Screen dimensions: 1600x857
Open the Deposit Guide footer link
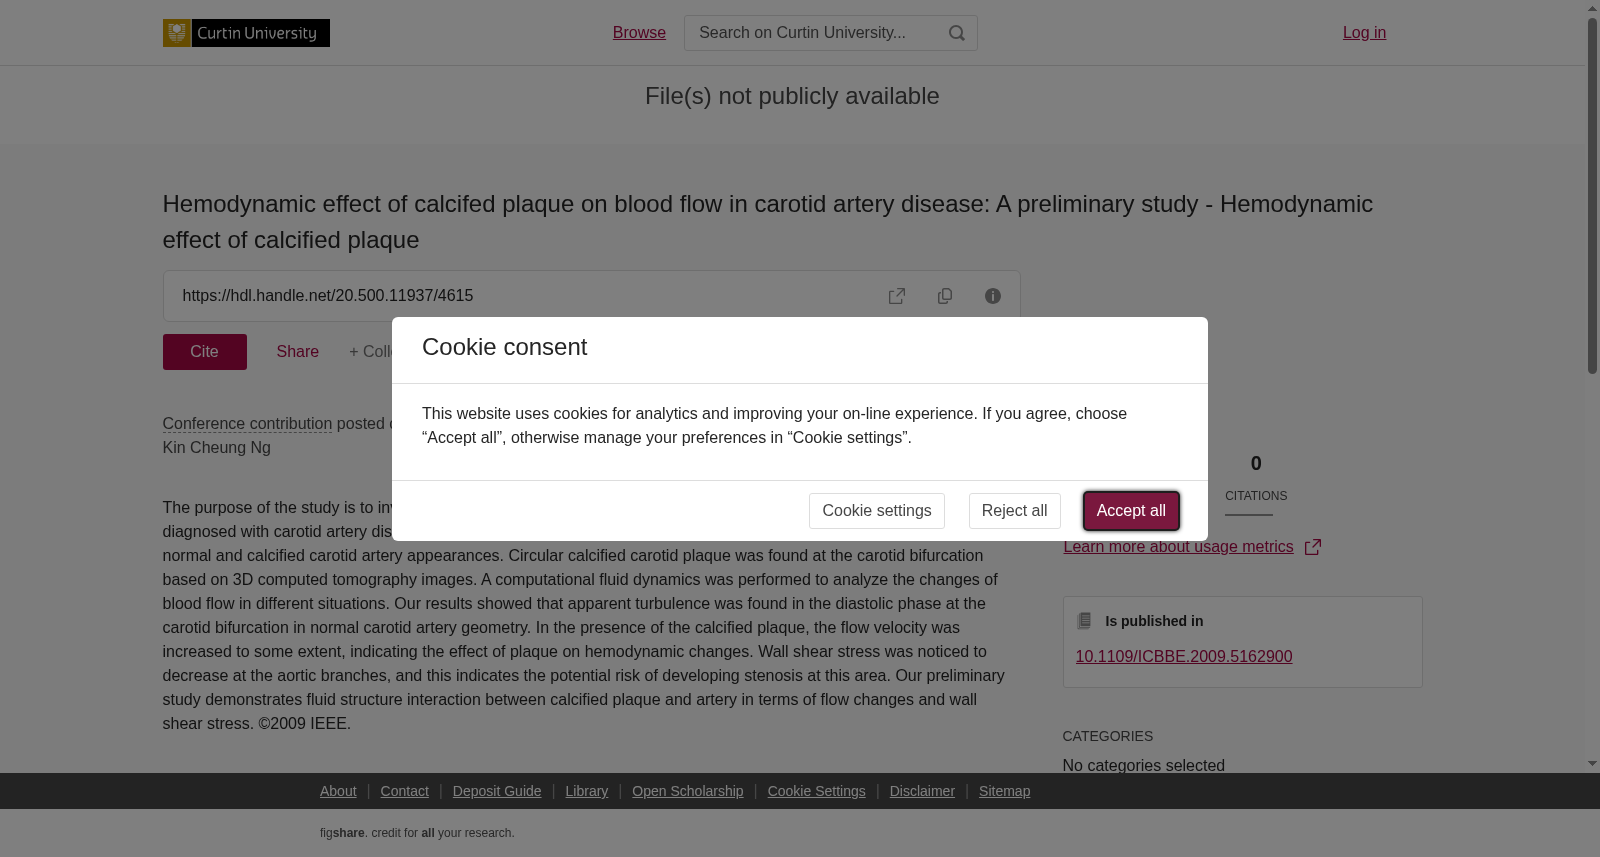click(x=497, y=791)
